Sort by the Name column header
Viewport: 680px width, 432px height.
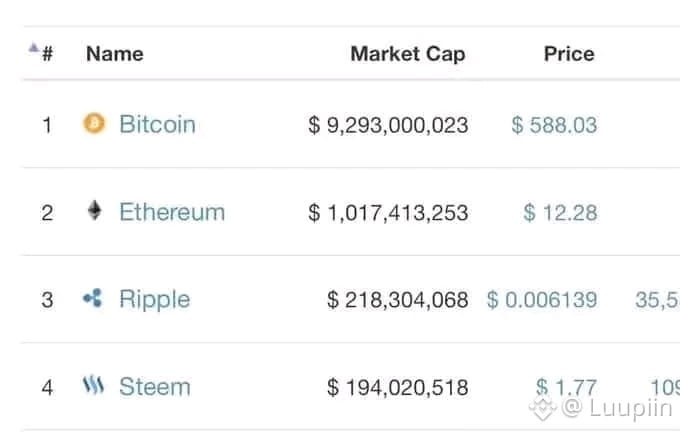coord(115,54)
